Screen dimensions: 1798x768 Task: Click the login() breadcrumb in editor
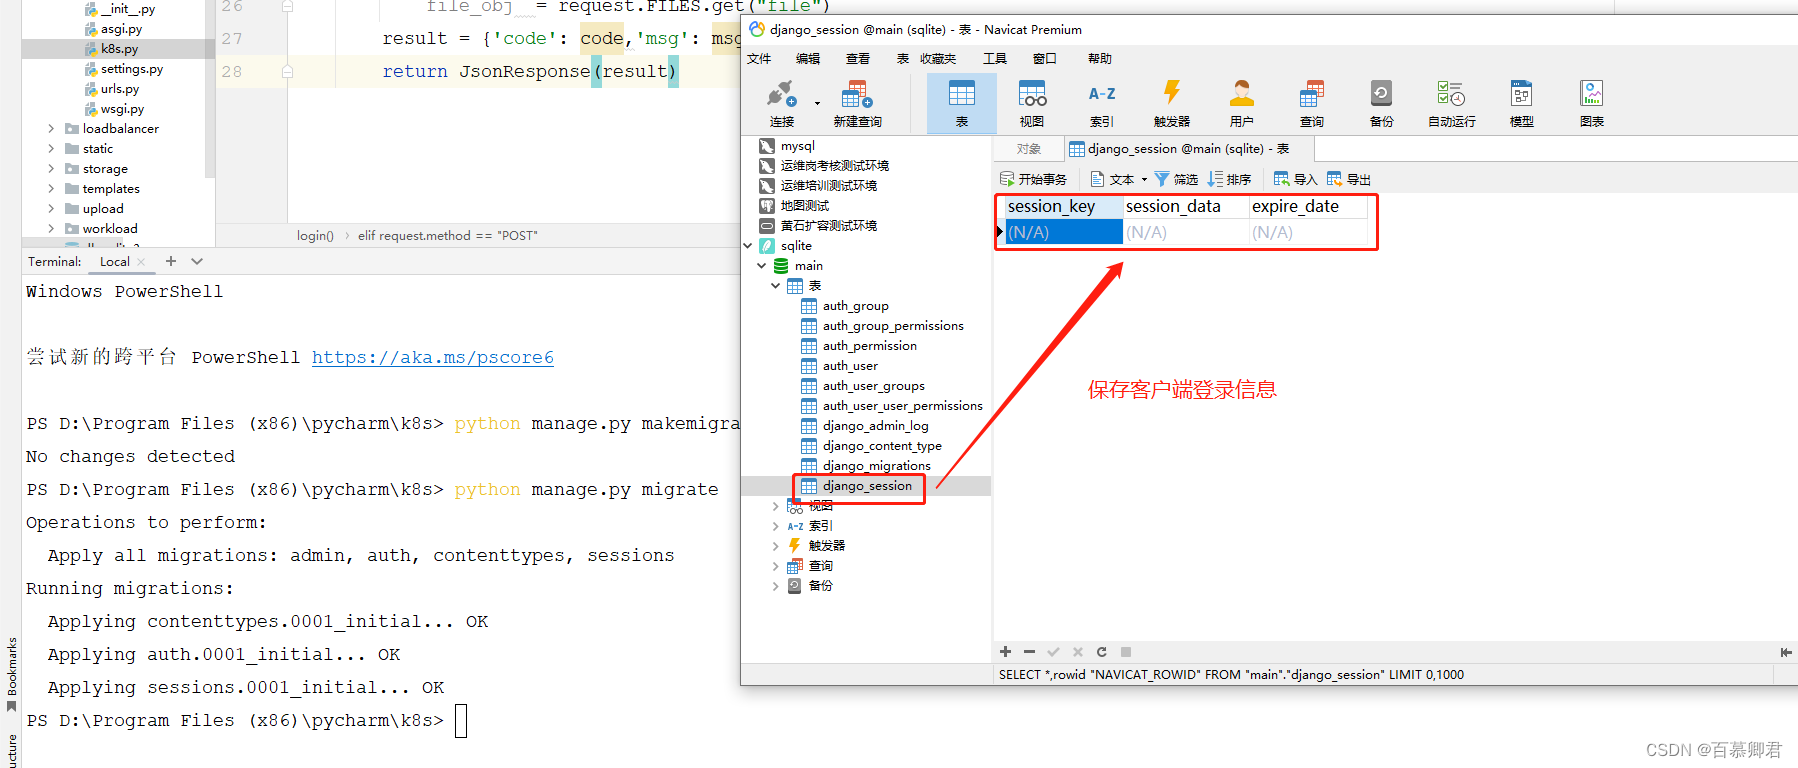pyautogui.click(x=315, y=236)
